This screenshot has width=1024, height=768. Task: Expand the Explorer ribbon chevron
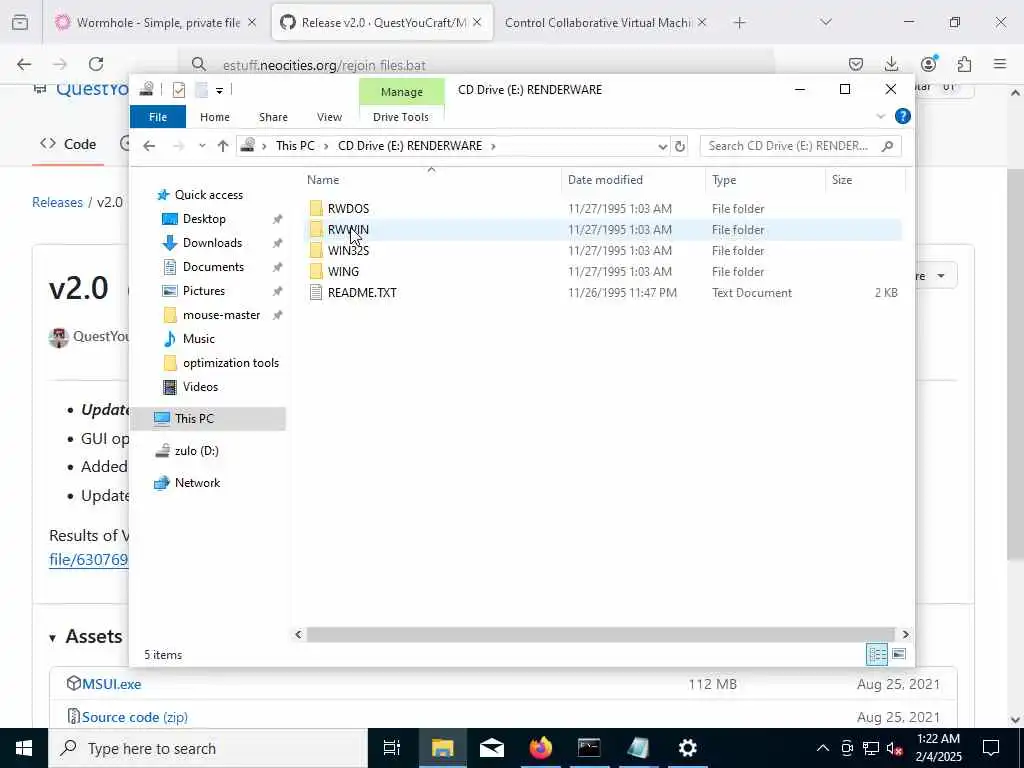[x=880, y=116]
